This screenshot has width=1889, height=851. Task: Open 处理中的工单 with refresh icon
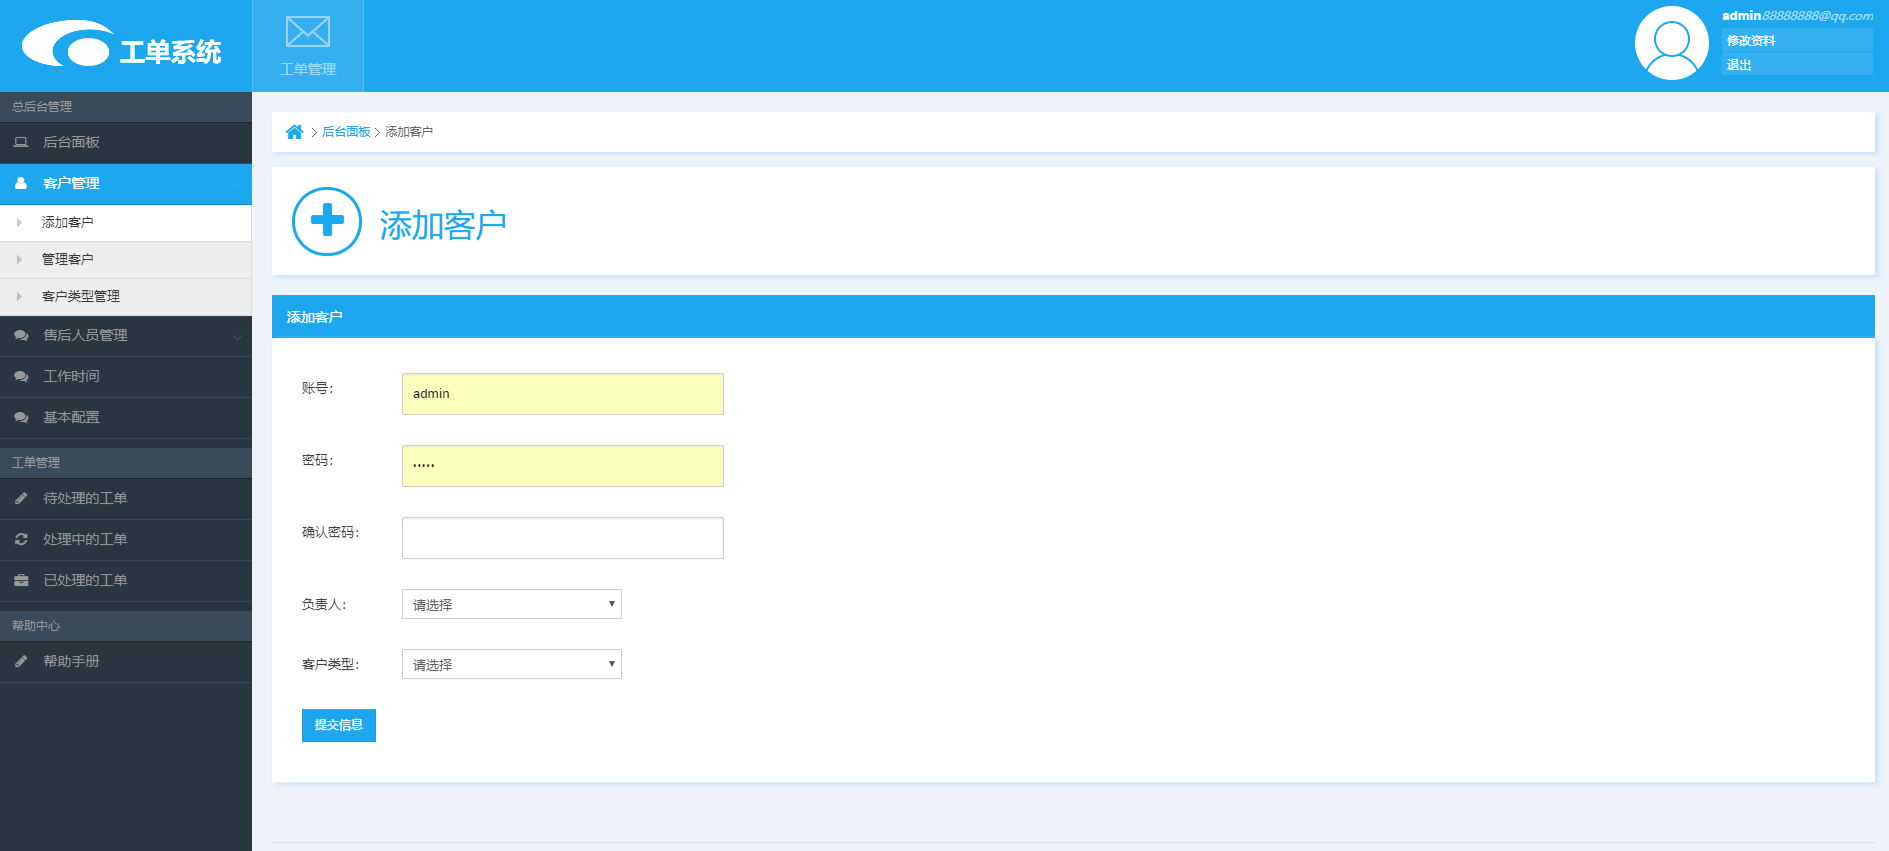[85, 539]
